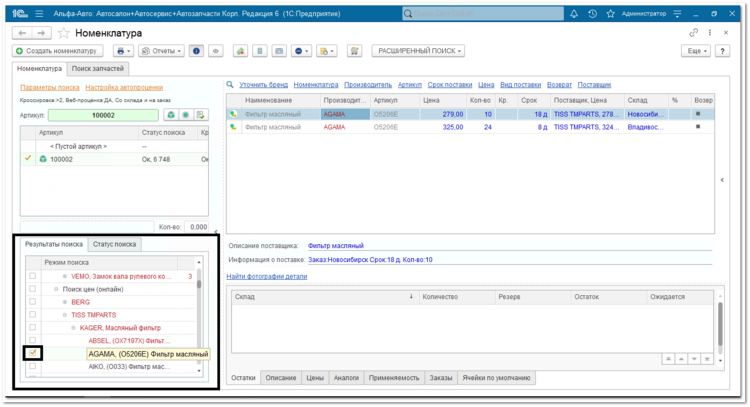Click the eye preview icon in toolbar
The image size is (750, 407).
(216, 51)
